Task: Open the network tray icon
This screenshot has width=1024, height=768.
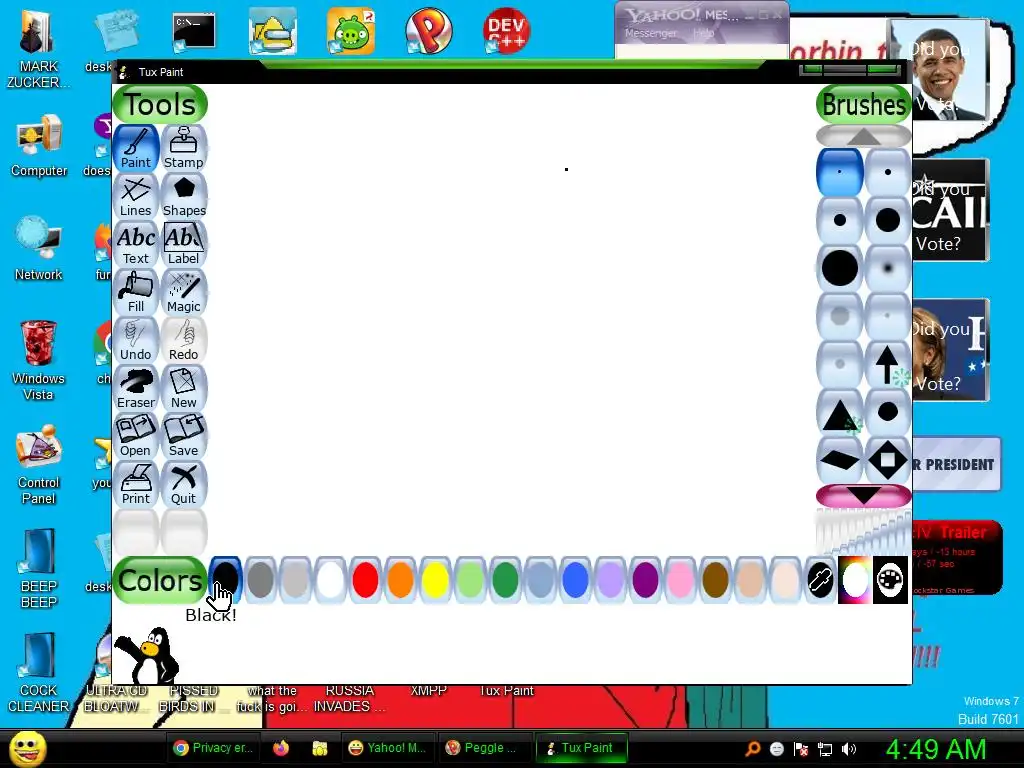Action: click(825, 749)
